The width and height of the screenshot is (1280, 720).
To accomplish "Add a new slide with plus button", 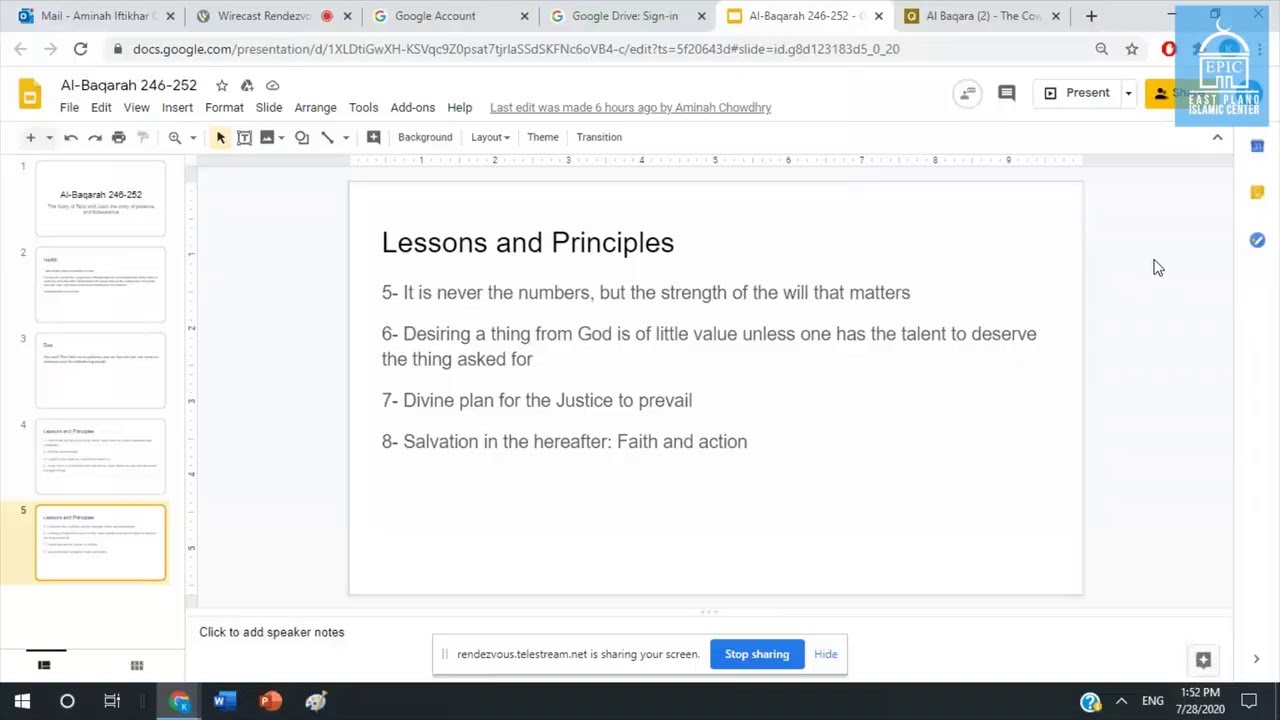I will (30, 137).
